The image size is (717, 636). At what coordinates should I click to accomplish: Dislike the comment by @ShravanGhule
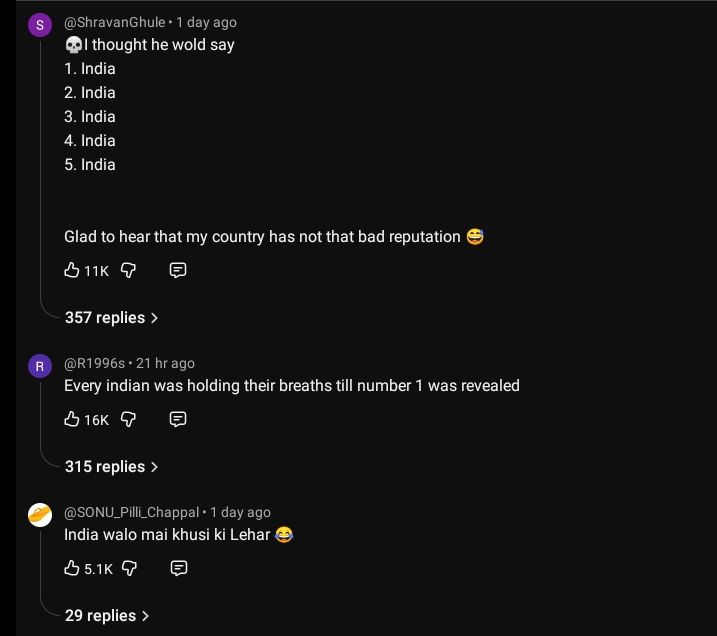(x=128, y=270)
